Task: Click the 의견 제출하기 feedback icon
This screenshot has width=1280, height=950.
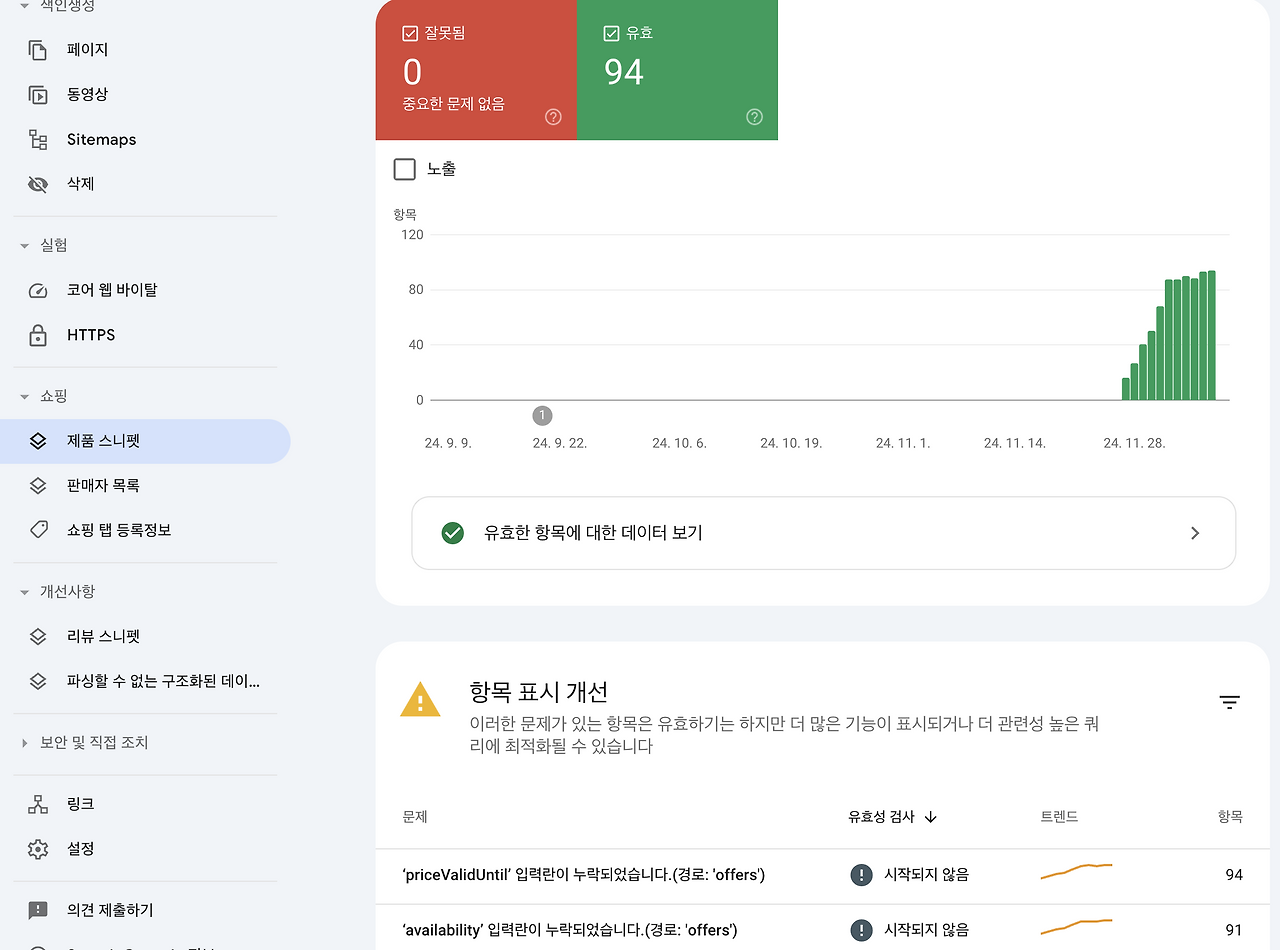Action: click(38, 910)
